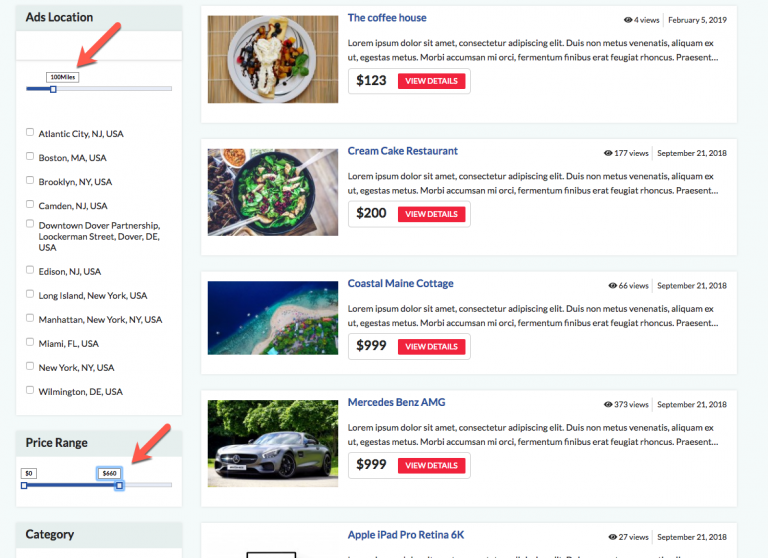
Task: Click the $0 minimum price slider handle
Action: pyautogui.click(x=24, y=485)
